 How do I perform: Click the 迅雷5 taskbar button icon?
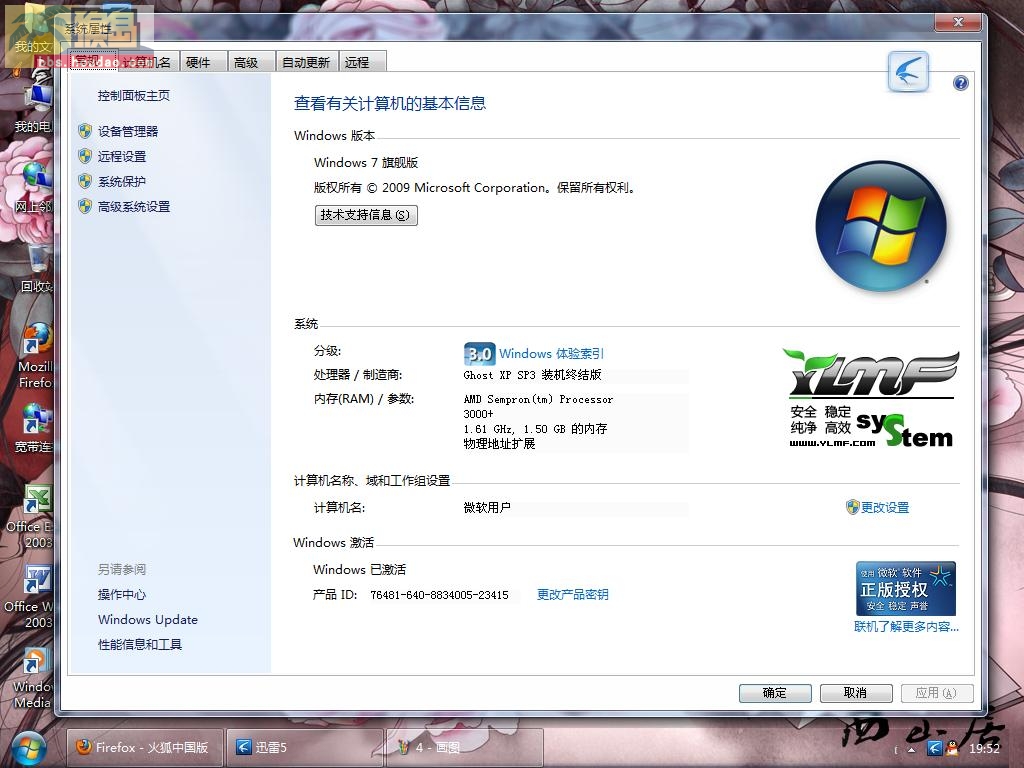click(244, 747)
